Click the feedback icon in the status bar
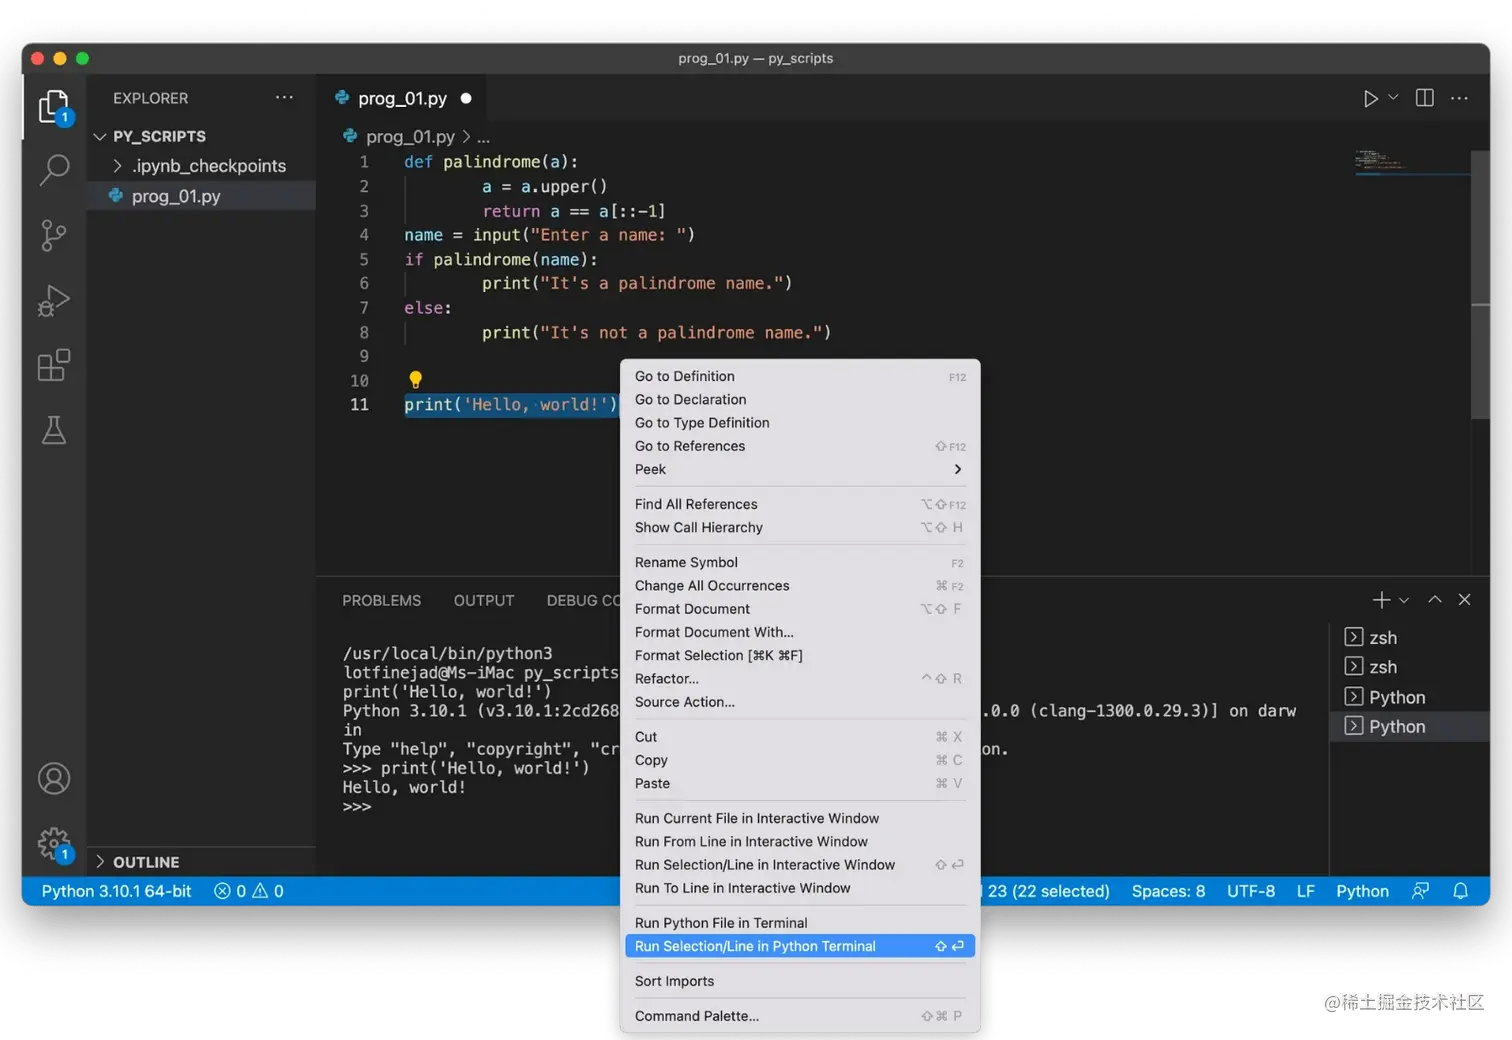The width and height of the screenshot is (1512, 1040). click(x=1420, y=891)
